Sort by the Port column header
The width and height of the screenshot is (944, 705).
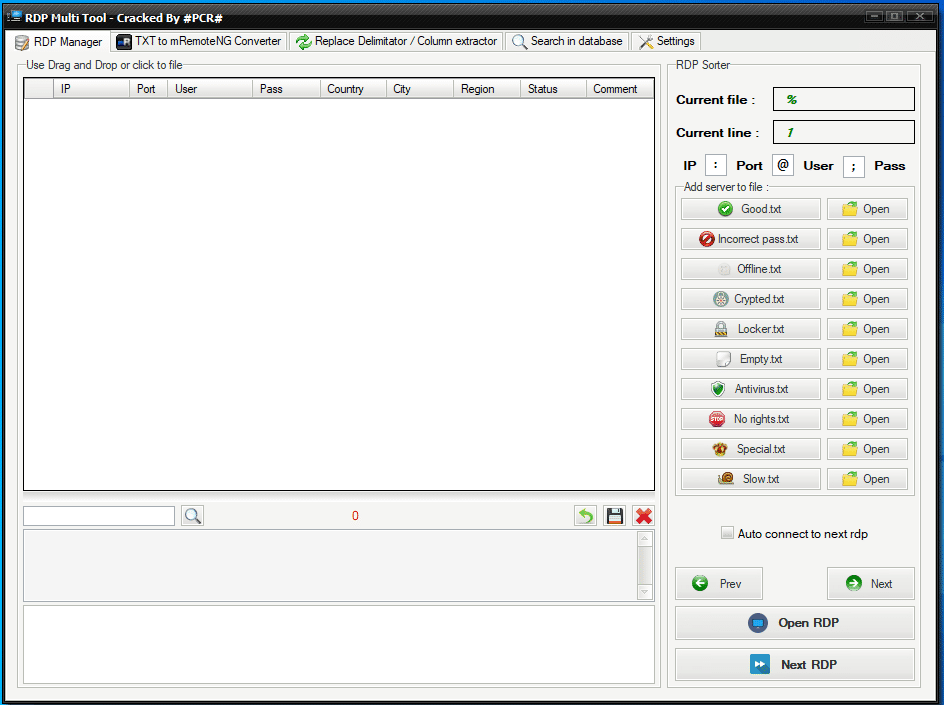point(148,89)
